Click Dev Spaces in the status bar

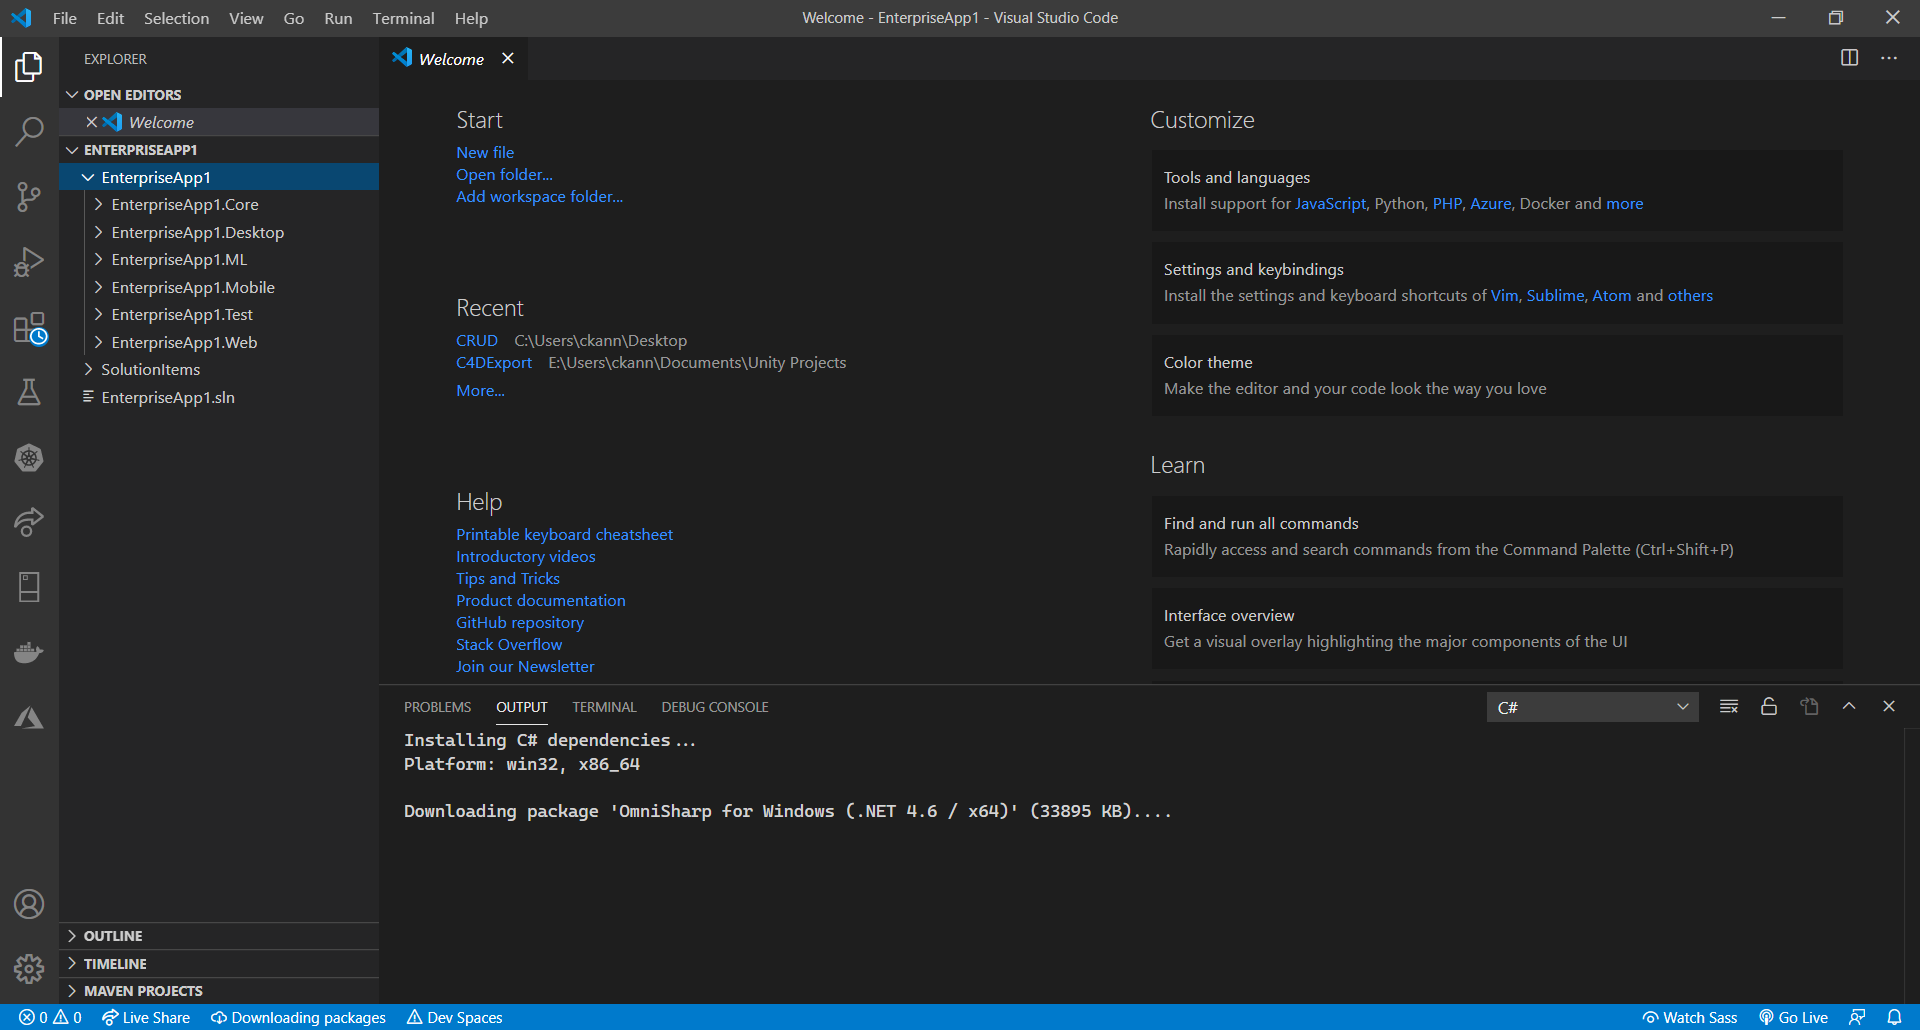[x=455, y=1017]
